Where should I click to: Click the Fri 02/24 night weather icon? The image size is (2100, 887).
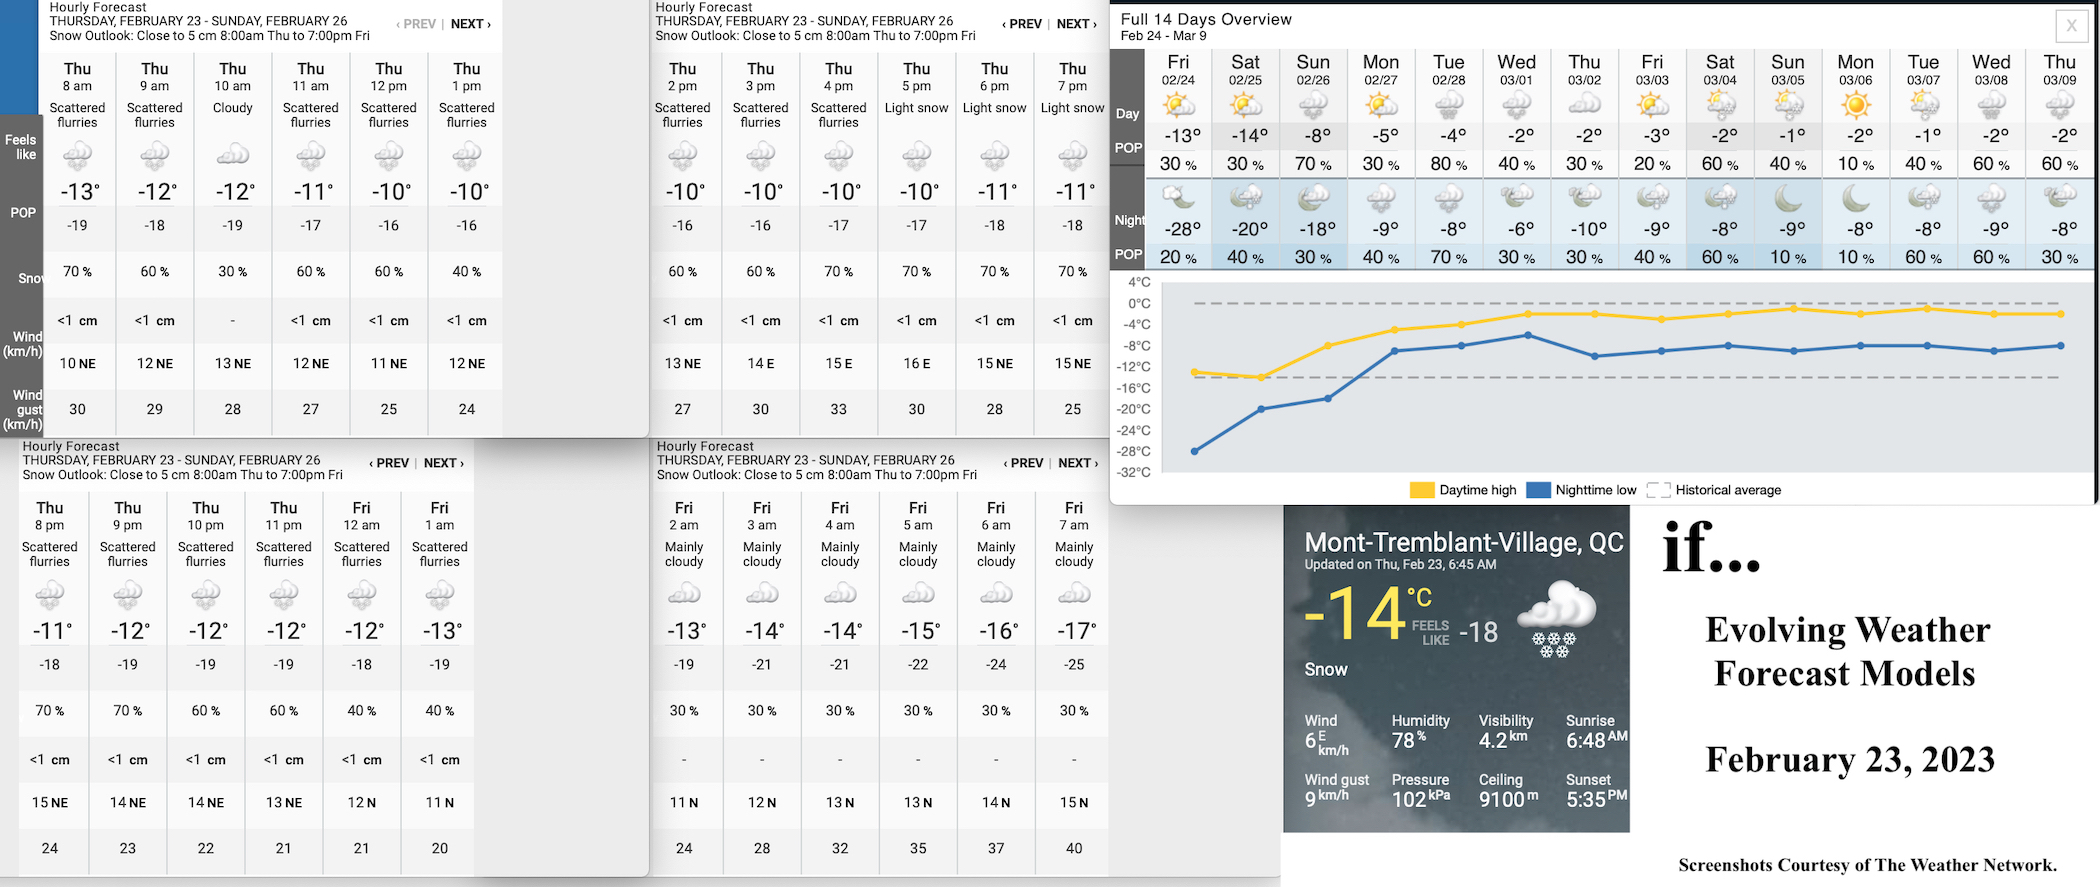(x=1178, y=198)
